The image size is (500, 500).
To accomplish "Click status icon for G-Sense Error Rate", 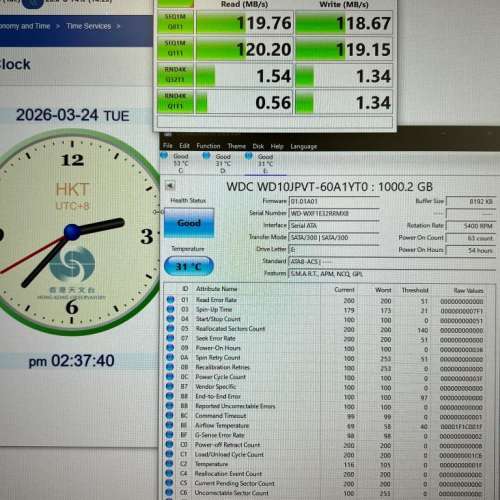I will 169,435.
